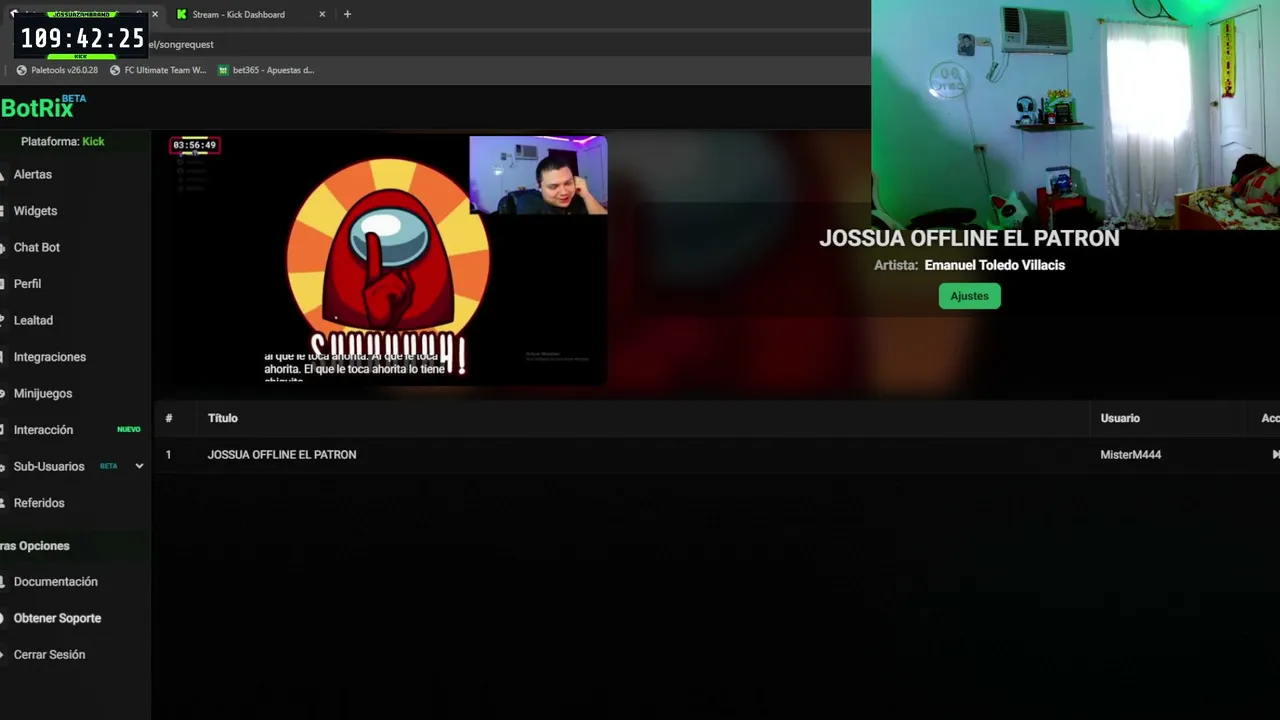Open the Documentación link

click(x=56, y=581)
